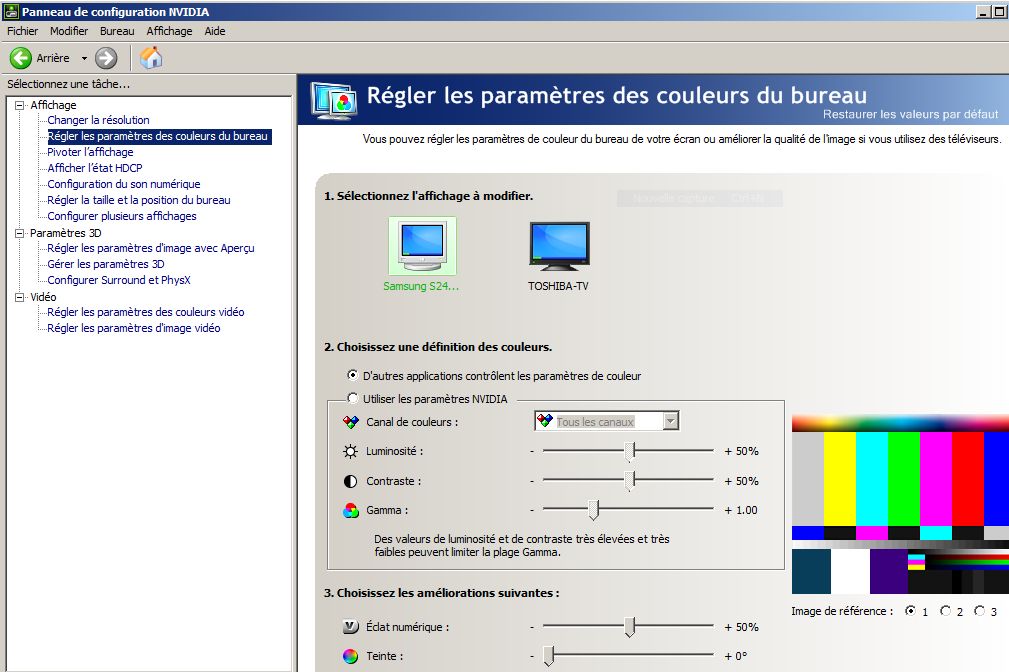Open "Régler les paramètres des couleurs vidéo"
This screenshot has height=672, width=1009.
point(145,312)
